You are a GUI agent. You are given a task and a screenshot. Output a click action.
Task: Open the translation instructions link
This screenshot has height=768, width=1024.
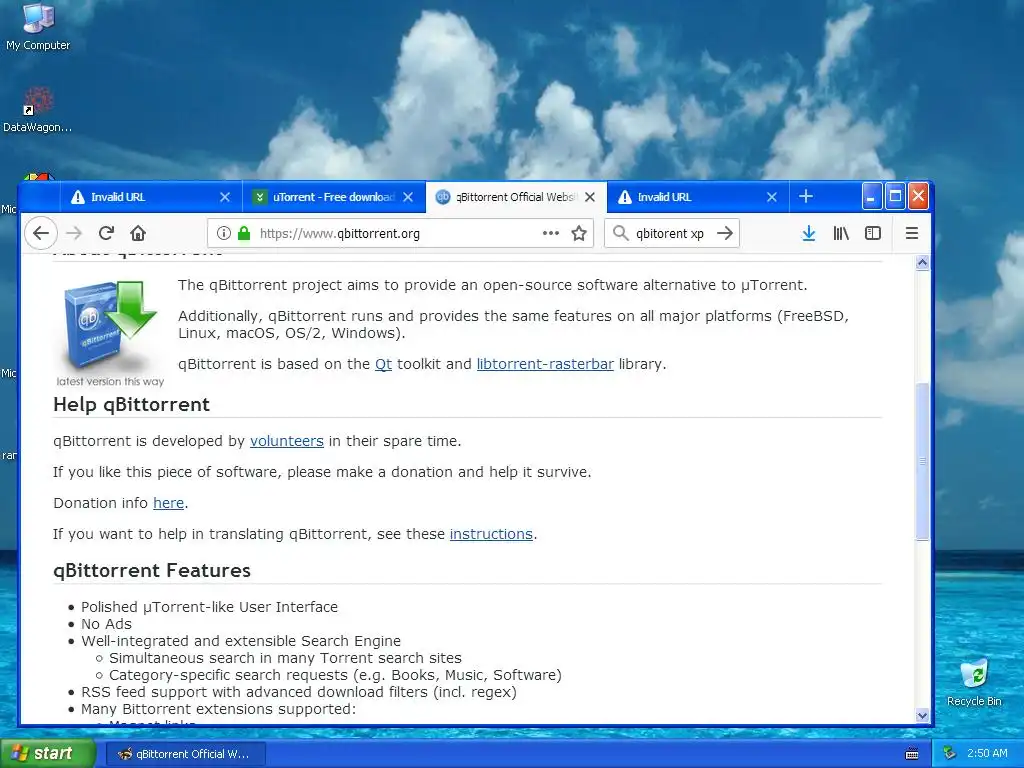tap(491, 534)
